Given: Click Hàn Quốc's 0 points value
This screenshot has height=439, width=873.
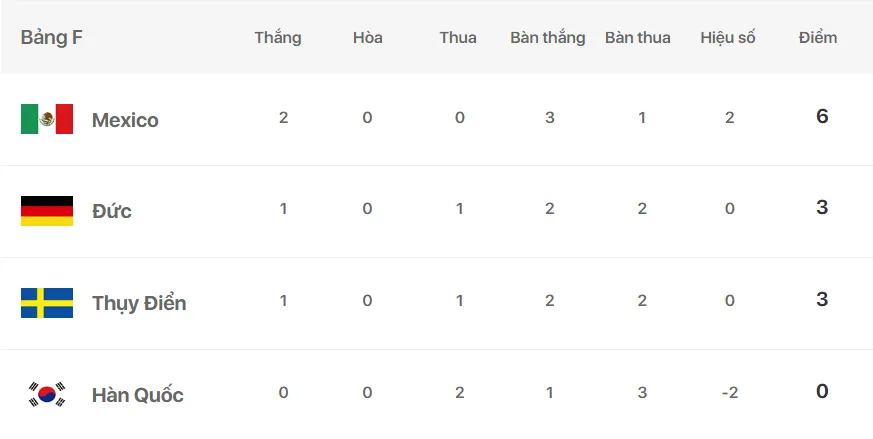Looking at the screenshot, I should tap(822, 392).
